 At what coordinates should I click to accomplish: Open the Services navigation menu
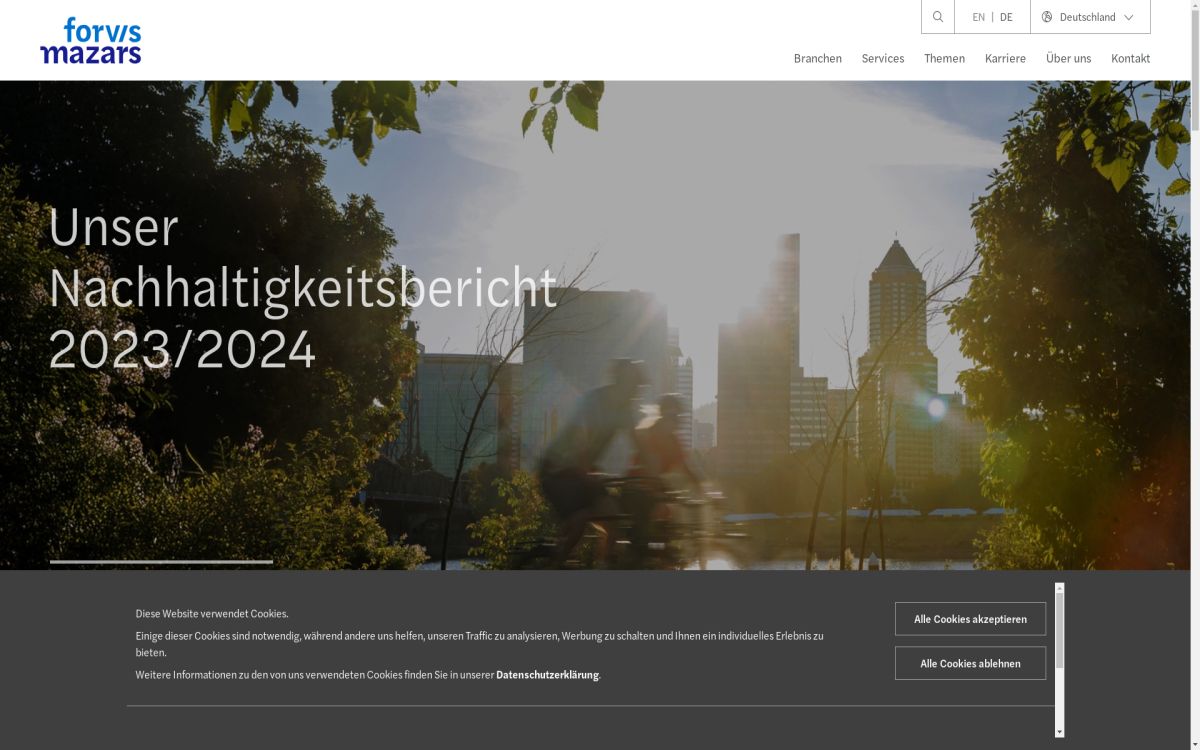[x=883, y=58]
